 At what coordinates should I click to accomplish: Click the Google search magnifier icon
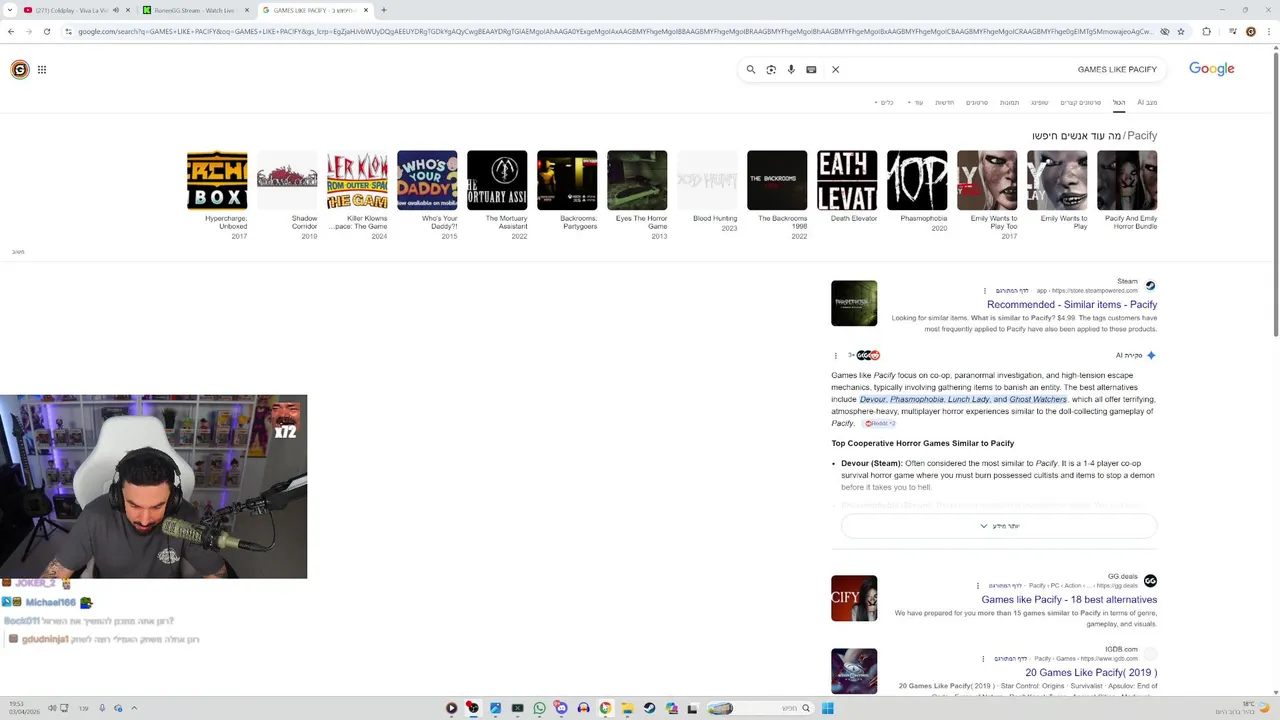(x=751, y=70)
